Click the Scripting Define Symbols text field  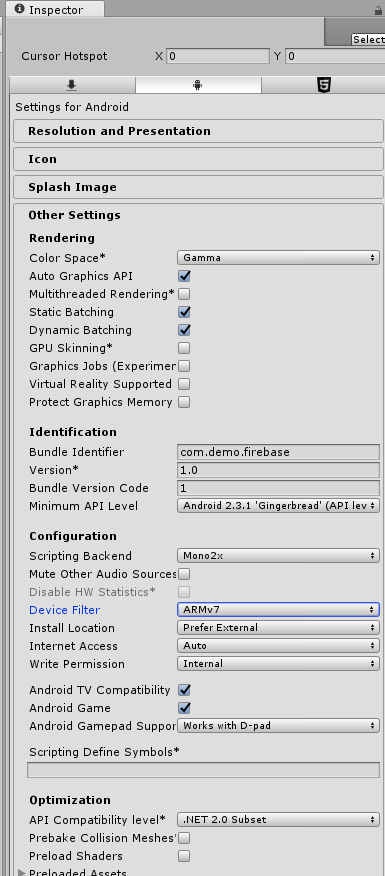point(203,770)
